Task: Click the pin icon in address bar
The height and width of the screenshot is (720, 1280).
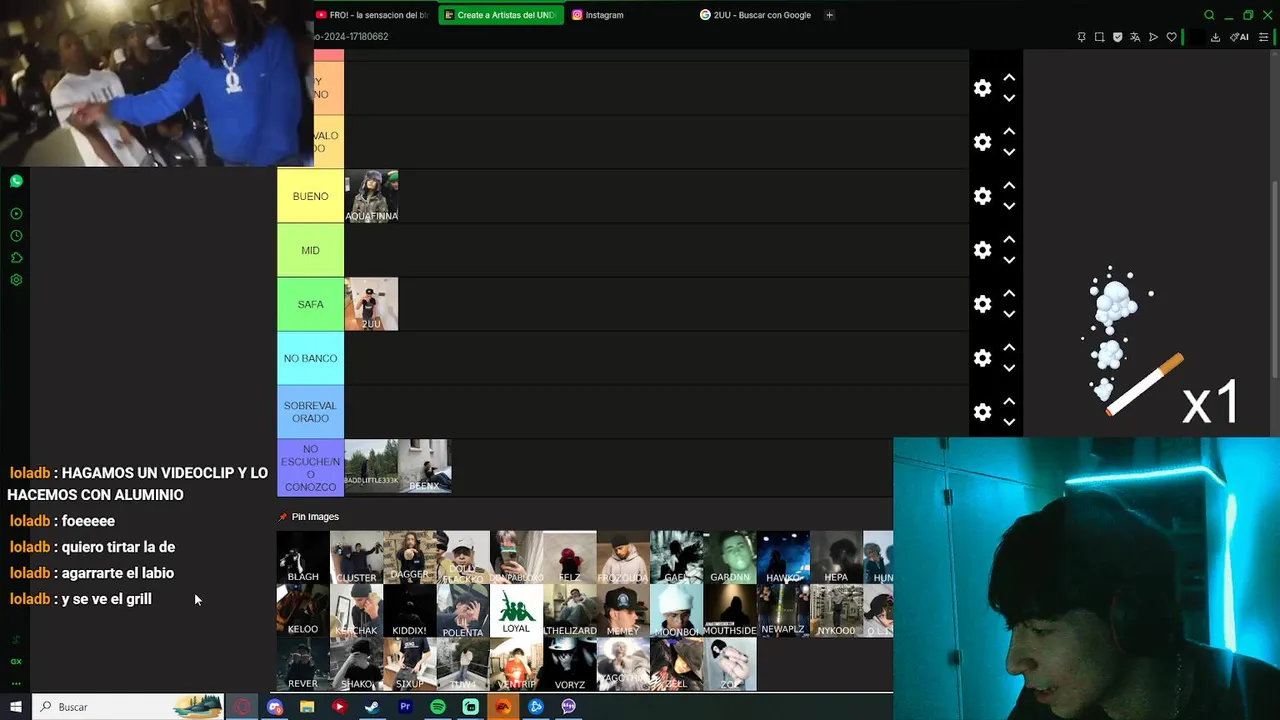Action: (1081, 37)
